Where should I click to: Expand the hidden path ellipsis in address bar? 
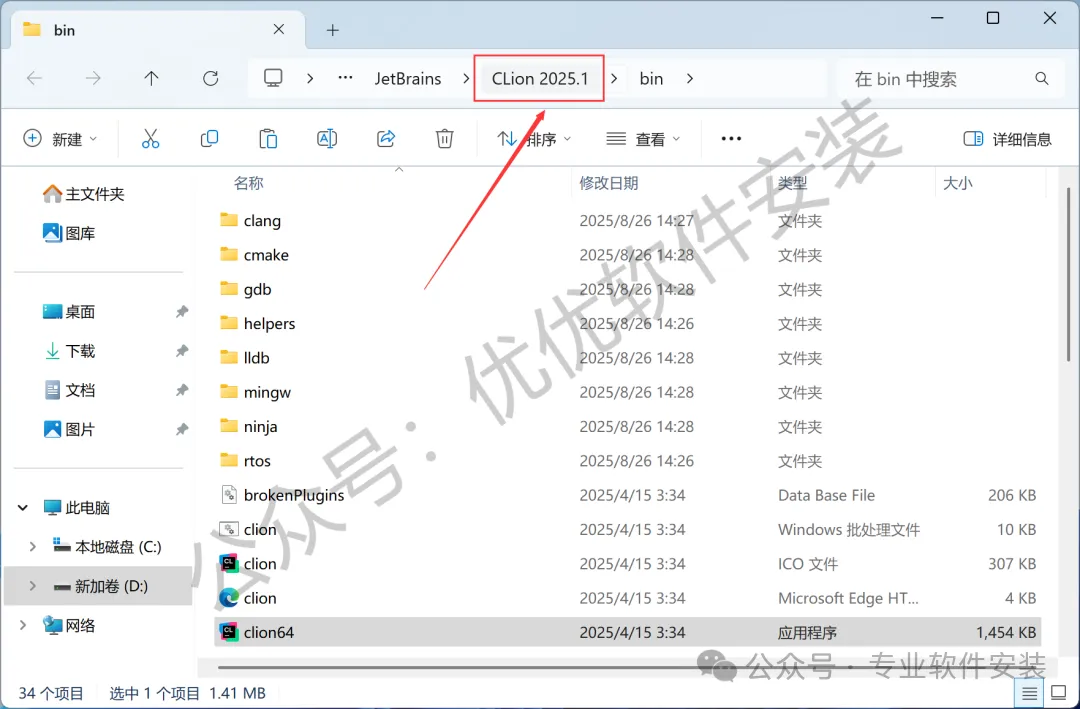point(346,78)
